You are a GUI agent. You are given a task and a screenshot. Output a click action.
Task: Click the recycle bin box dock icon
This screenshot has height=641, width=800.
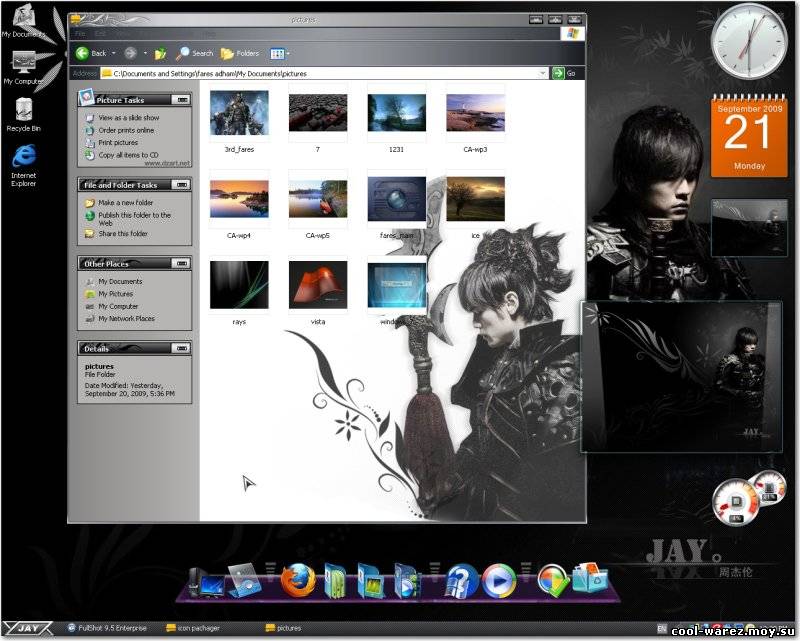(x=590, y=578)
